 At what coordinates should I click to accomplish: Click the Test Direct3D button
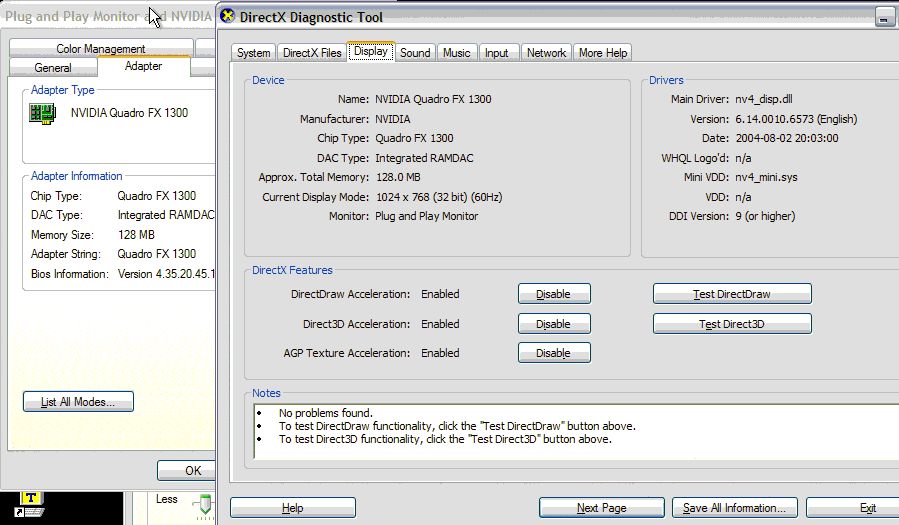click(732, 324)
